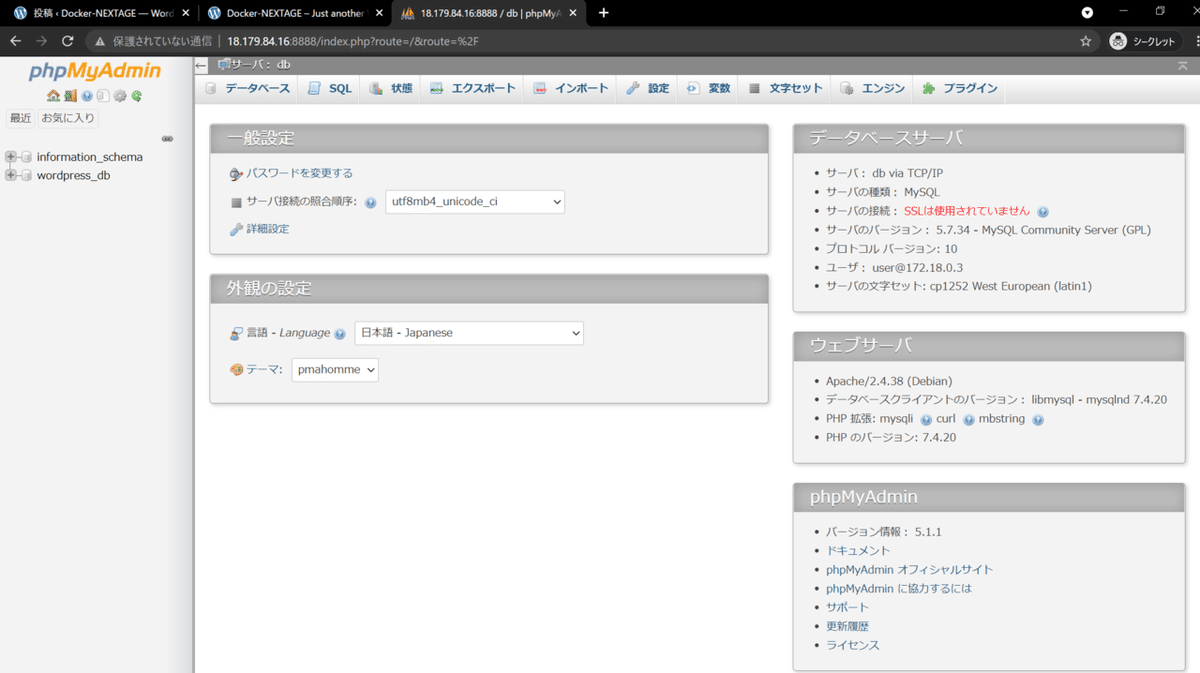Click the phpMyAdmin logo
Viewport: 1200px width, 673px height.
[95, 71]
